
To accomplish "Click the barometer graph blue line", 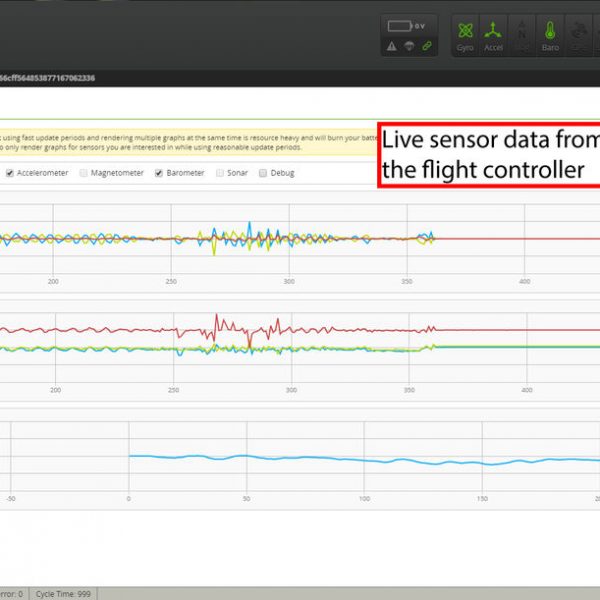I will point(364,460).
